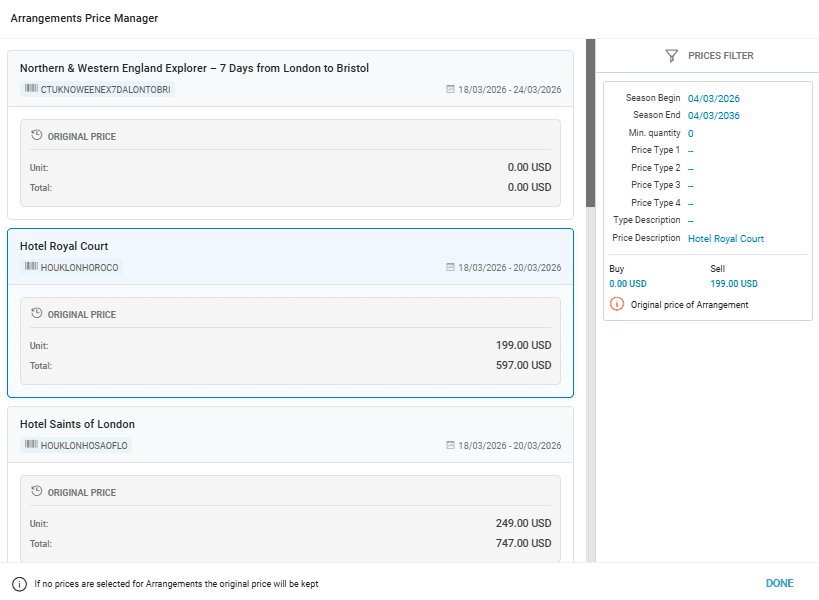Click calendar icon beside Hotel Royal Court dates
819x600 pixels.
click(x=450, y=268)
